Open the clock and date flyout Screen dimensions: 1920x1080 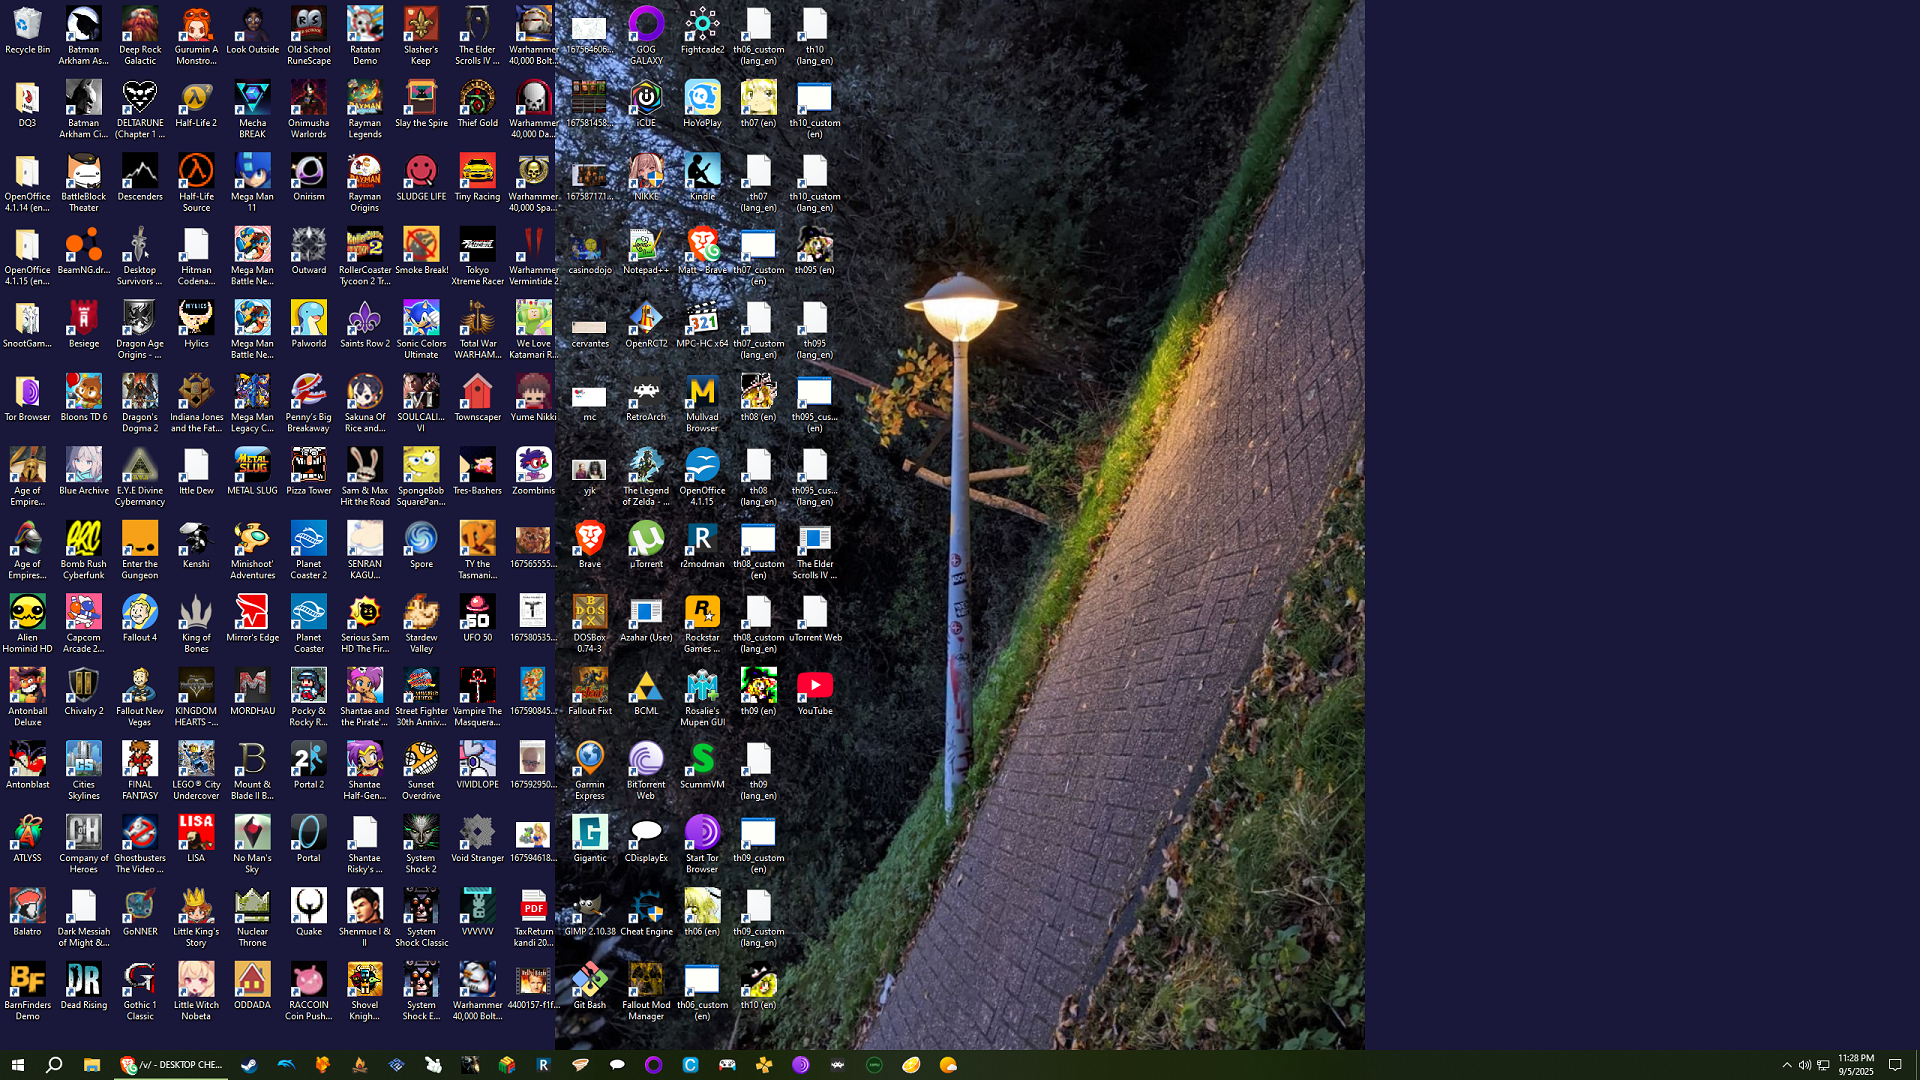pos(1855,1065)
